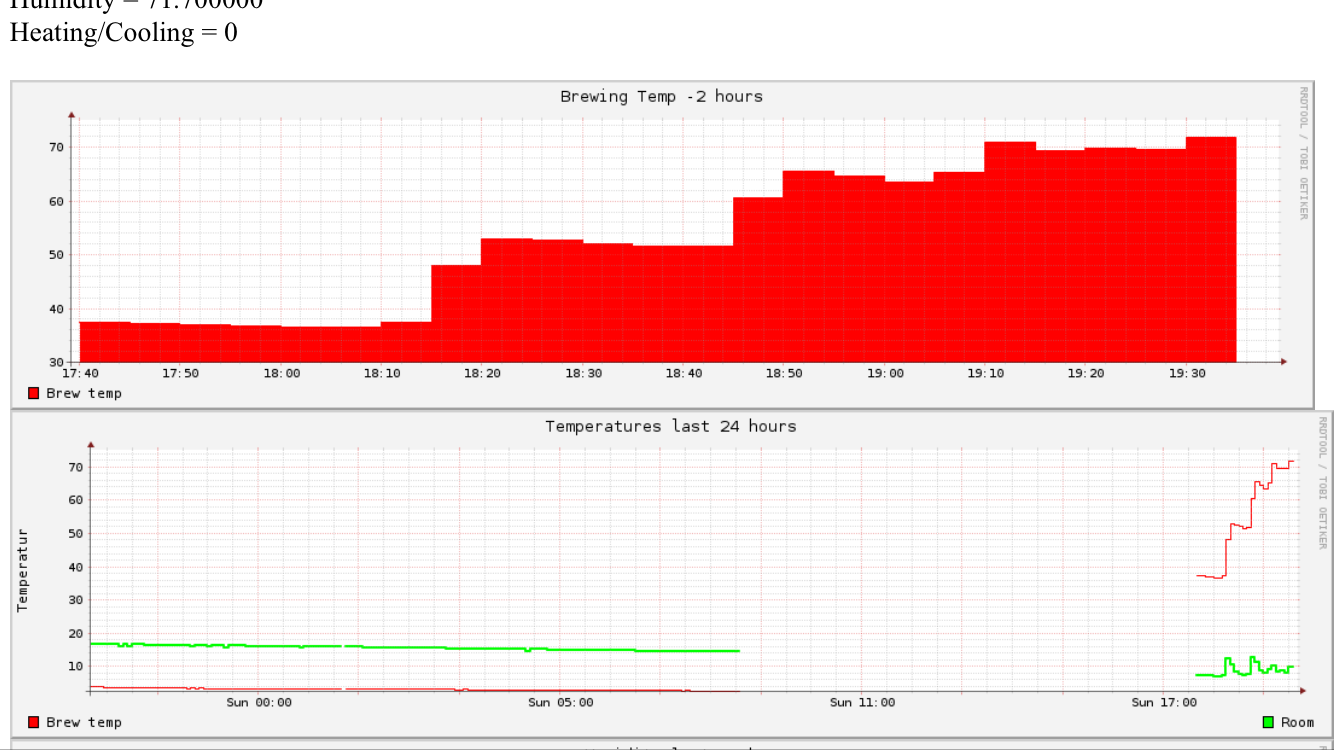Click the red Brew temp swatch under Brewing Temp graph
Image resolution: width=1334 pixels, height=750 pixels.
pyautogui.click(x=33, y=393)
